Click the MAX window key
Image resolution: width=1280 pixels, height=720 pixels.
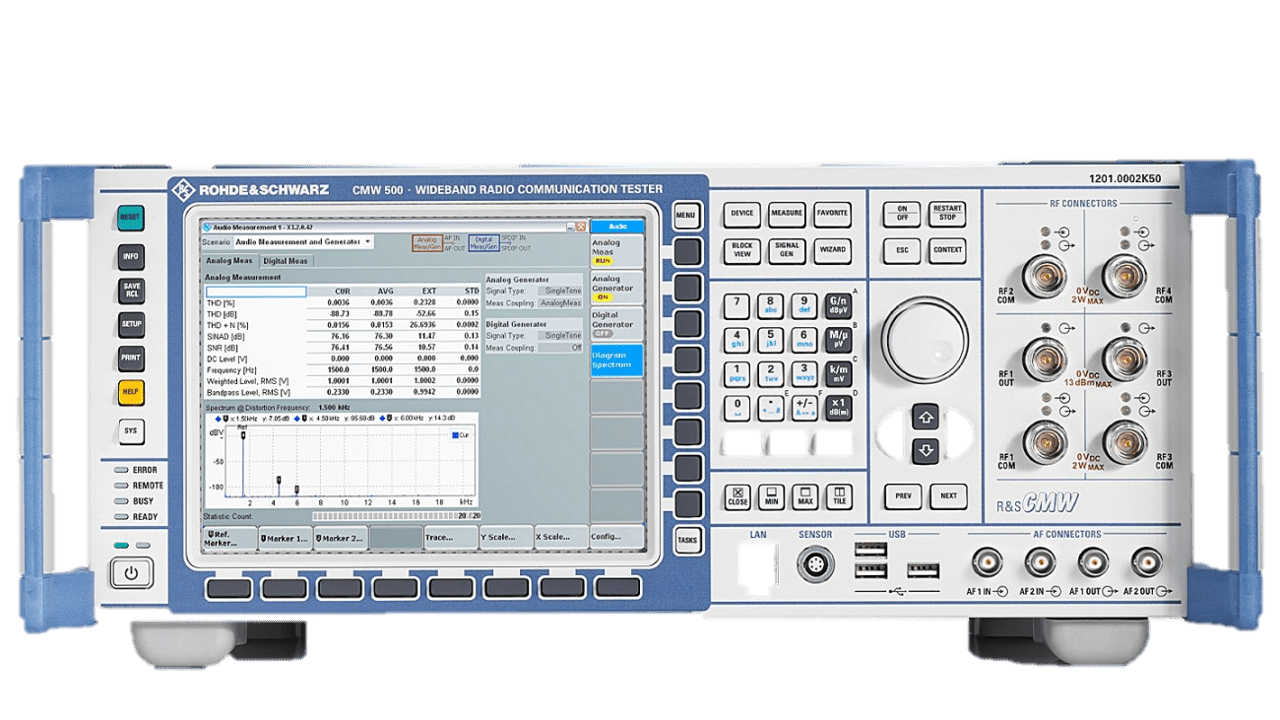[805, 496]
